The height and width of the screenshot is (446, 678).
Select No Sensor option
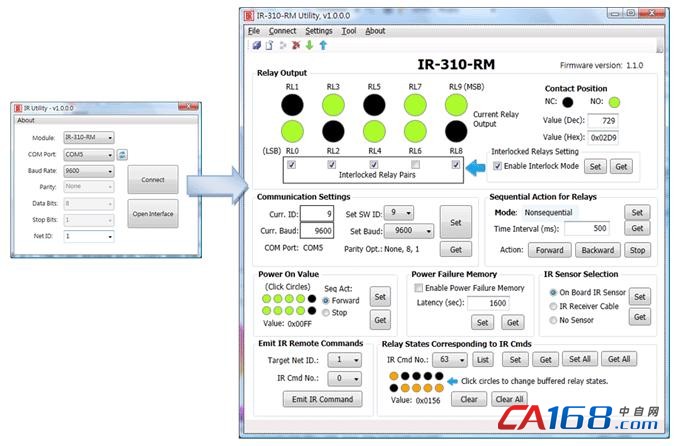point(553,320)
